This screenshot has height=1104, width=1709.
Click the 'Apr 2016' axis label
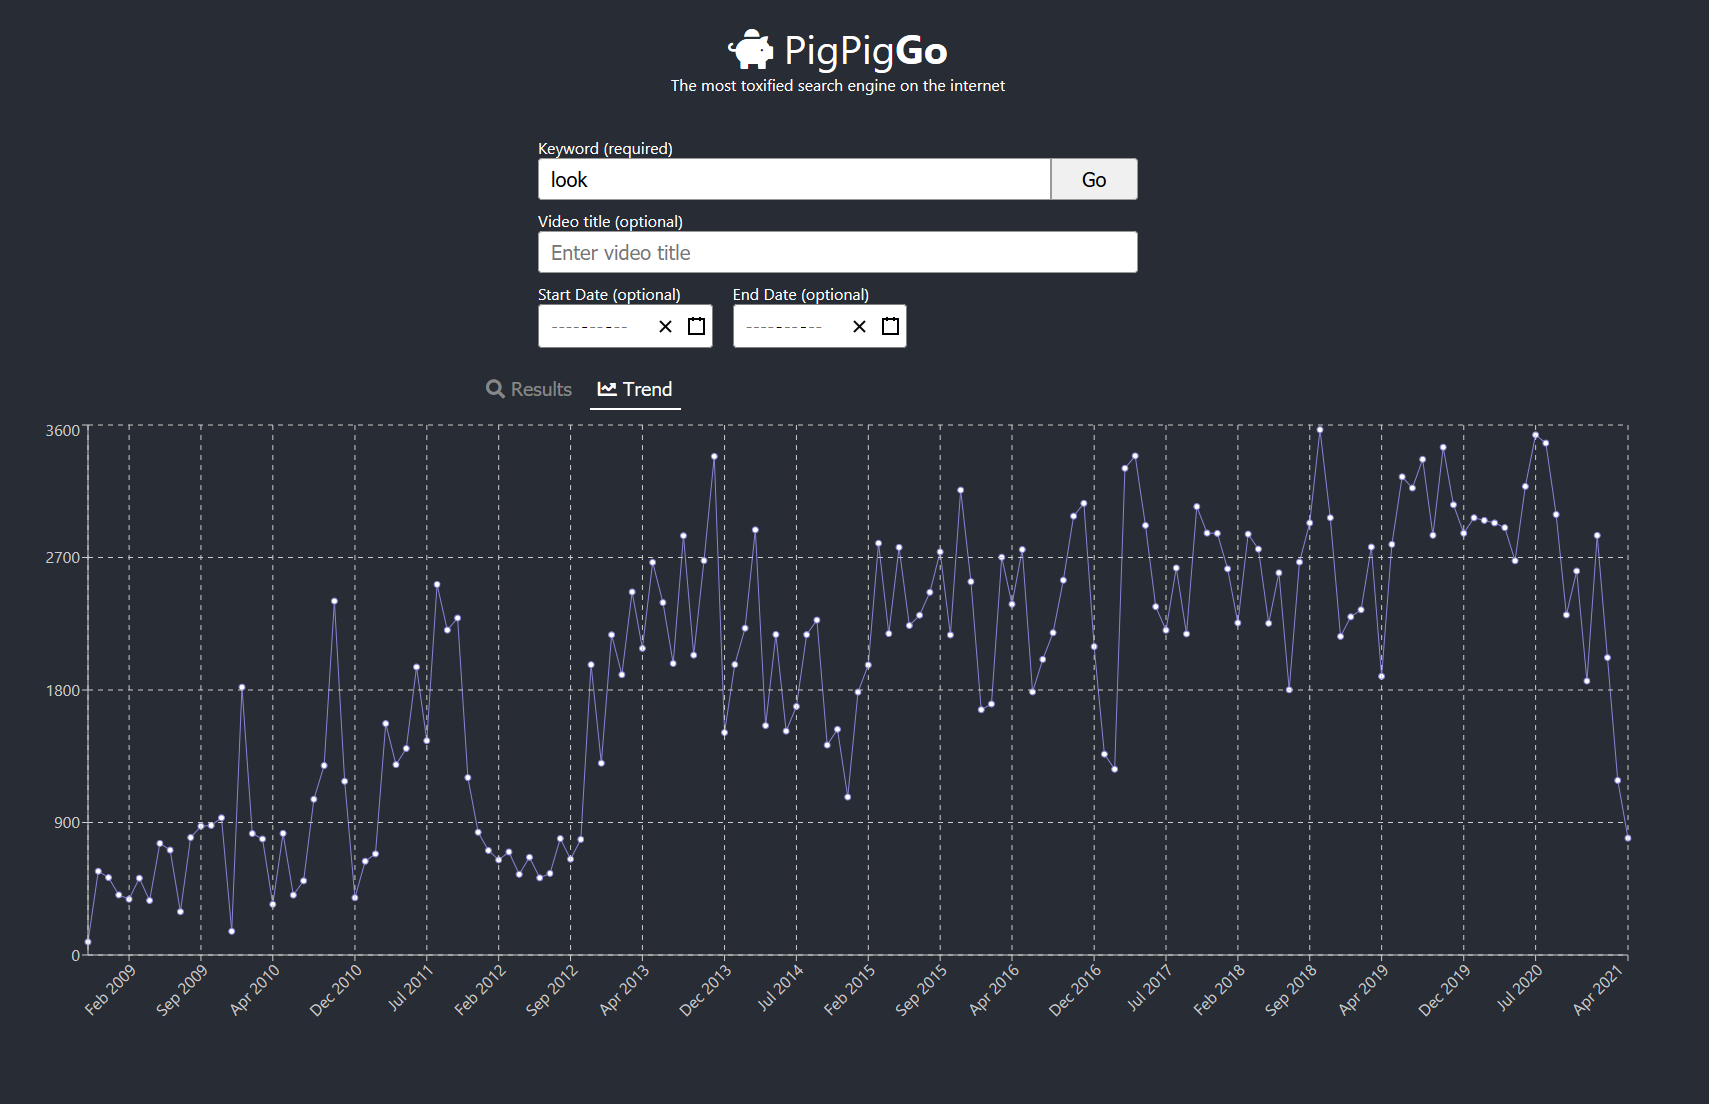pyautogui.click(x=994, y=990)
